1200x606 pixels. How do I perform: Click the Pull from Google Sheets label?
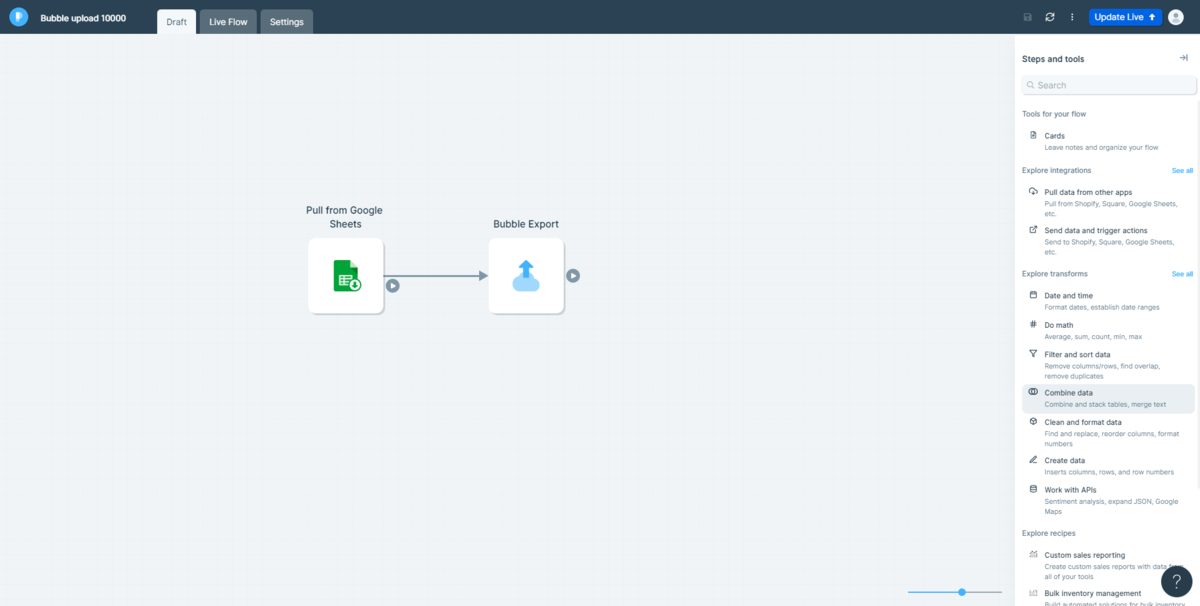click(345, 217)
